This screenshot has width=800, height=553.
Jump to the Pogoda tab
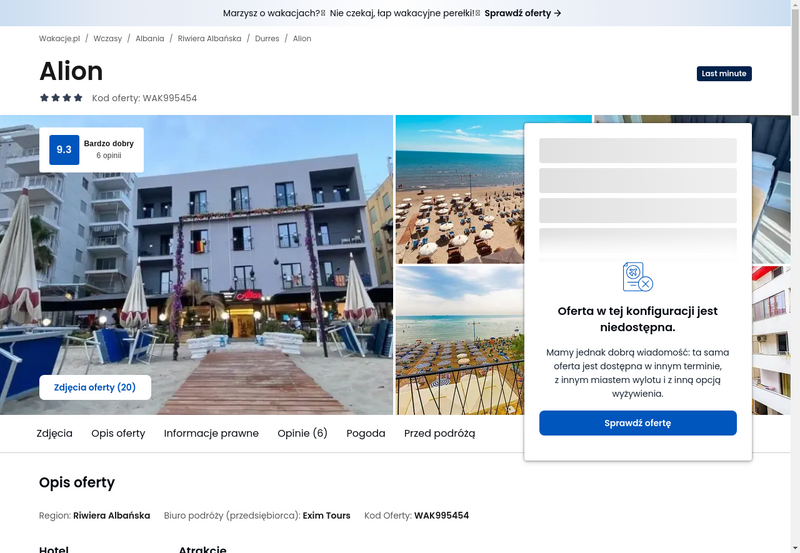(x=366, y=434)
